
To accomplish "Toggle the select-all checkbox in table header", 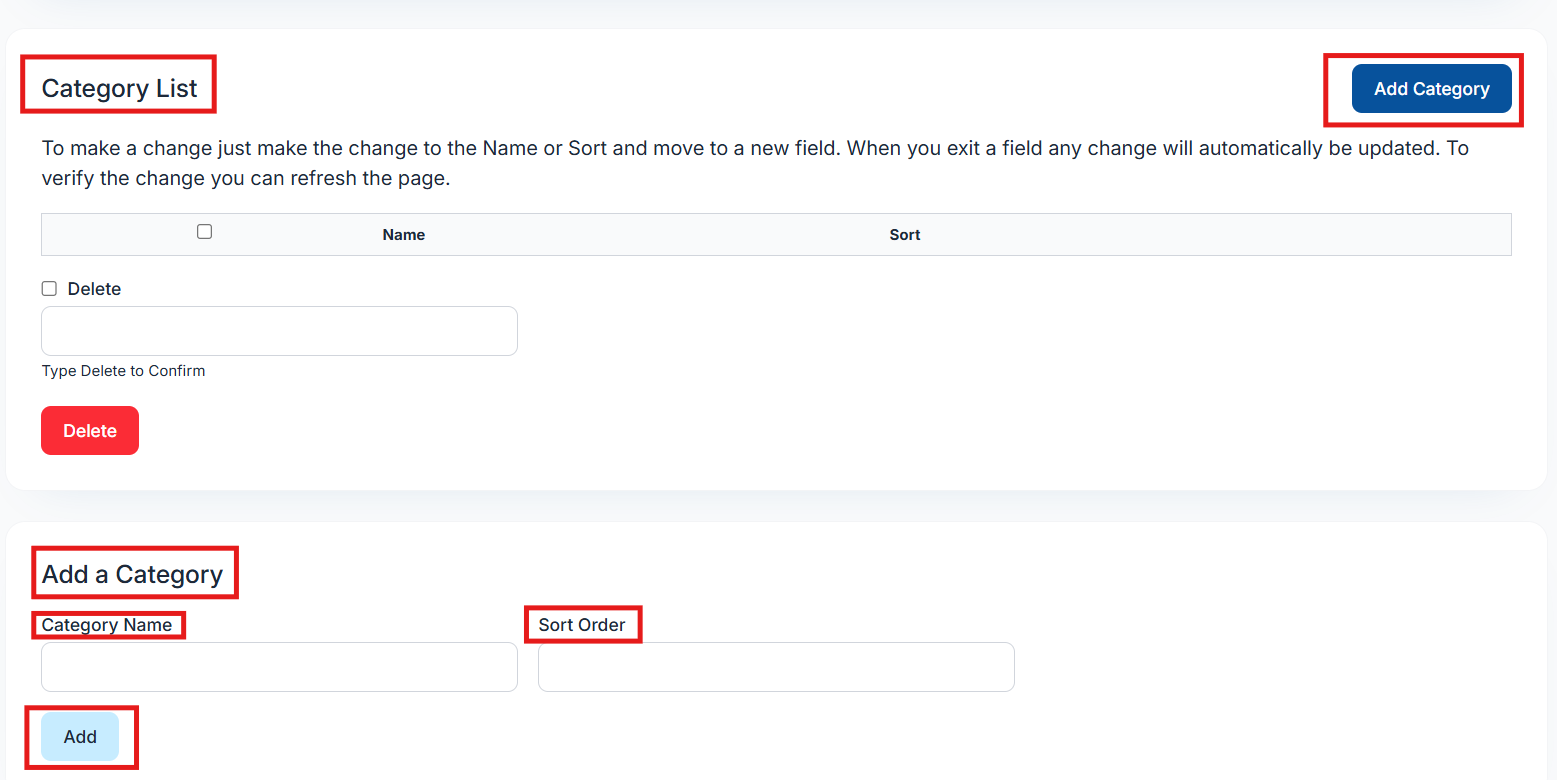I will (x=204, y=232).
